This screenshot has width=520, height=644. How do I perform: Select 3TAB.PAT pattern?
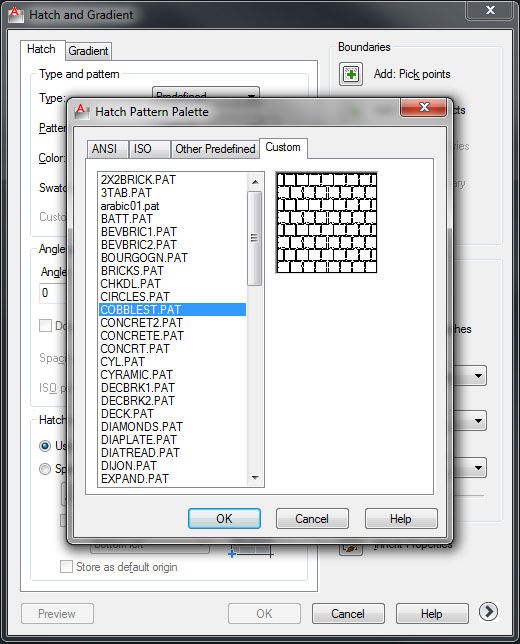pos(173,193)
